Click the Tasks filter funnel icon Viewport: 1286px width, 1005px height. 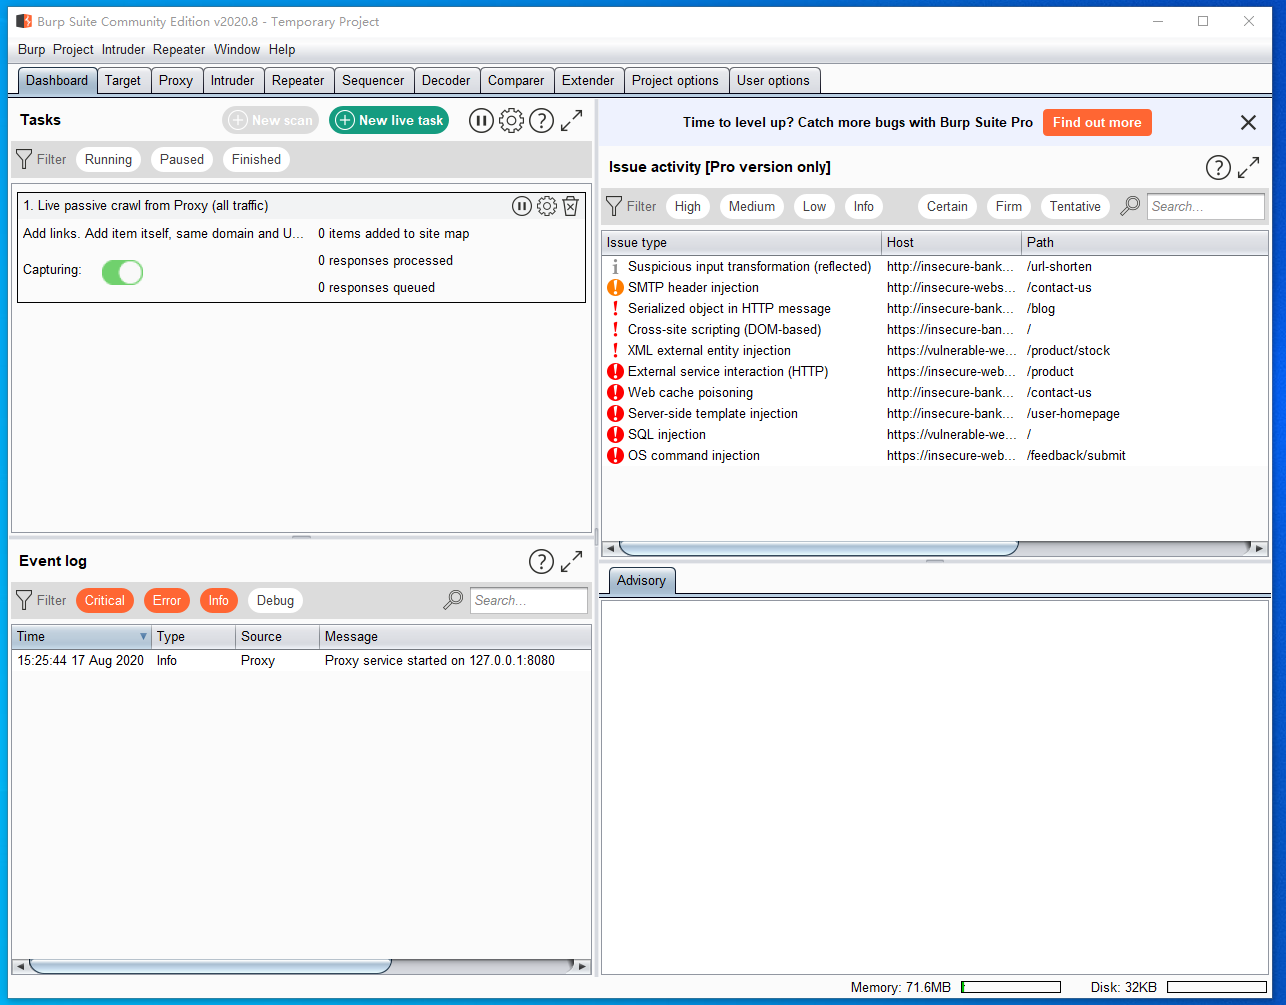pos(25,159)
